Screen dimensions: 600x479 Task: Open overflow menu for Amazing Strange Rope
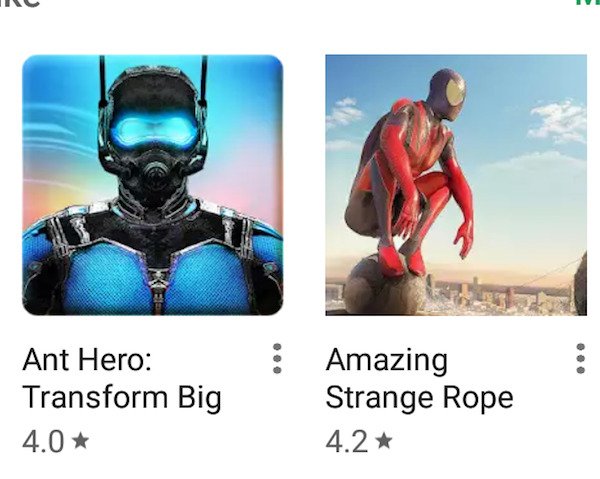click(580, 358)
